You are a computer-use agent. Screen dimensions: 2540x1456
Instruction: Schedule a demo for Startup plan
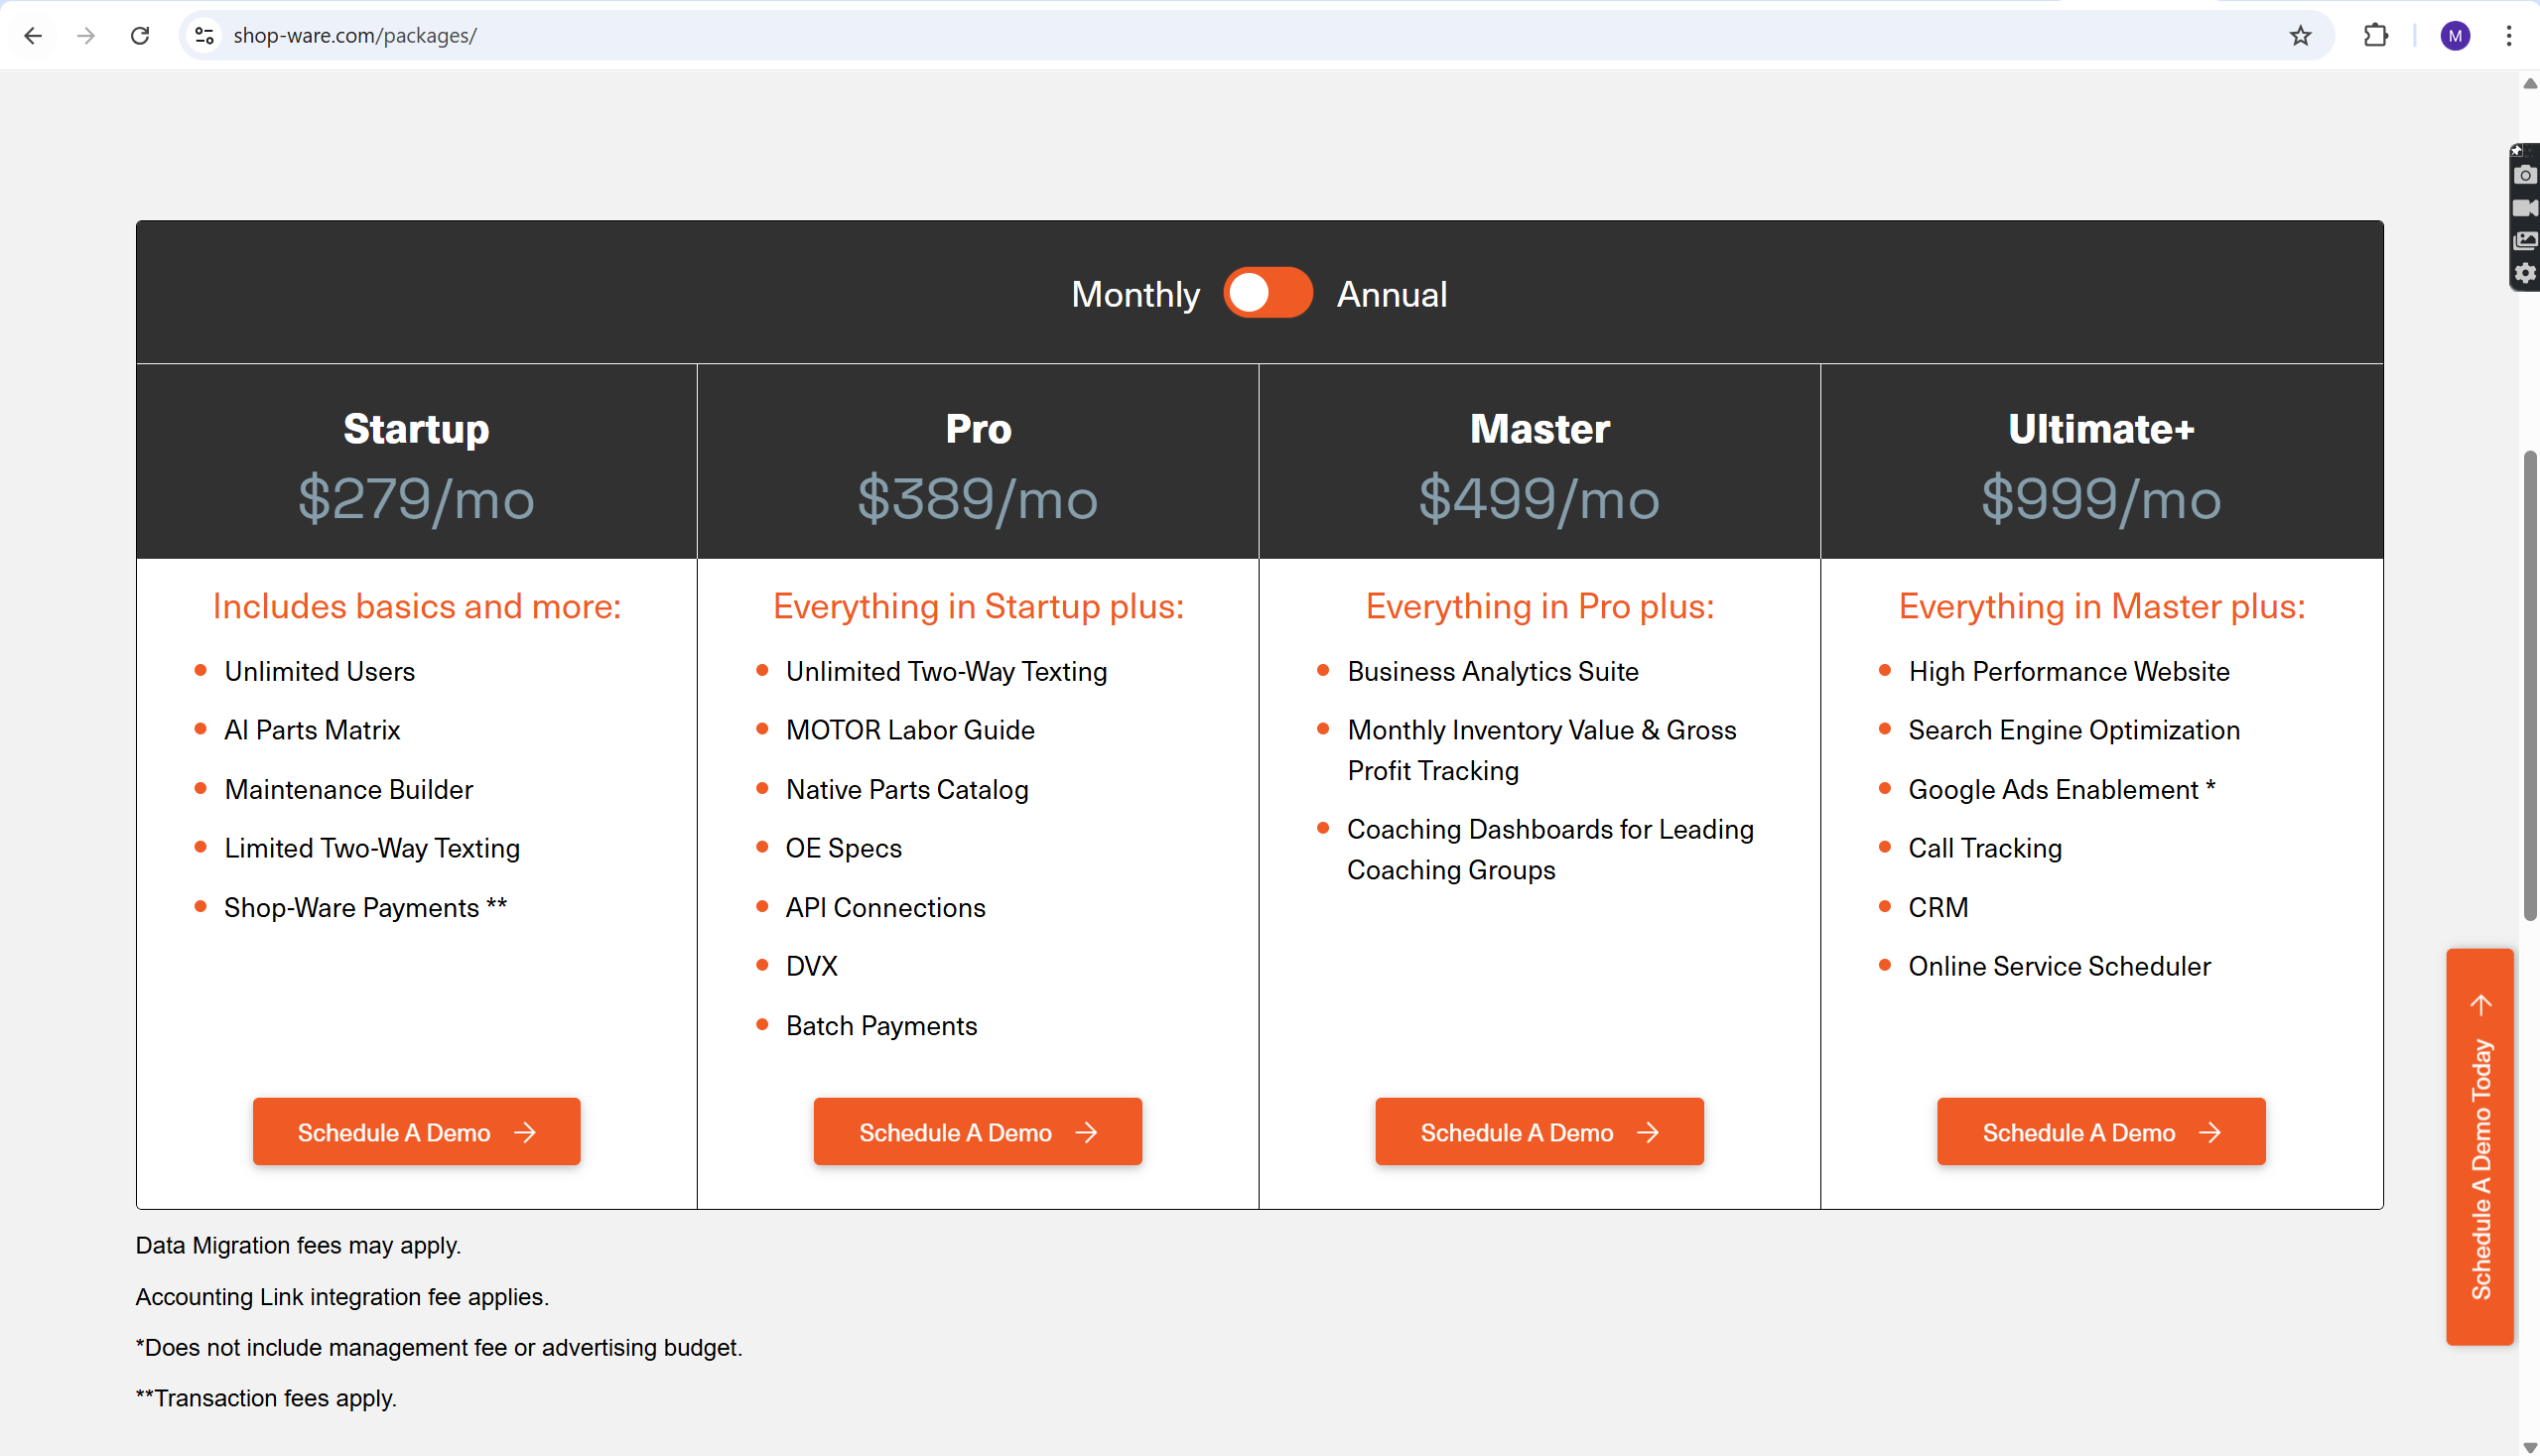(x=416, y=1132)
